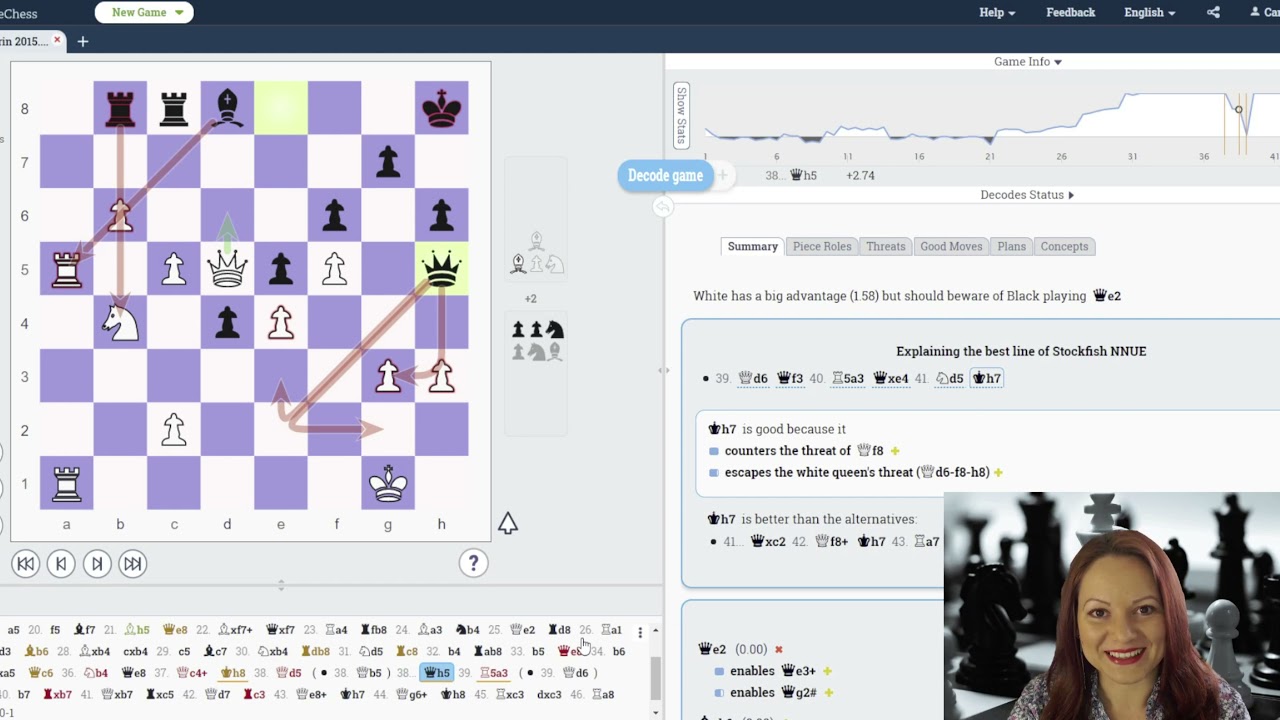Click the evaluation graph marker near move 36
The image size is (1280, 720).
coord(1238,110)
